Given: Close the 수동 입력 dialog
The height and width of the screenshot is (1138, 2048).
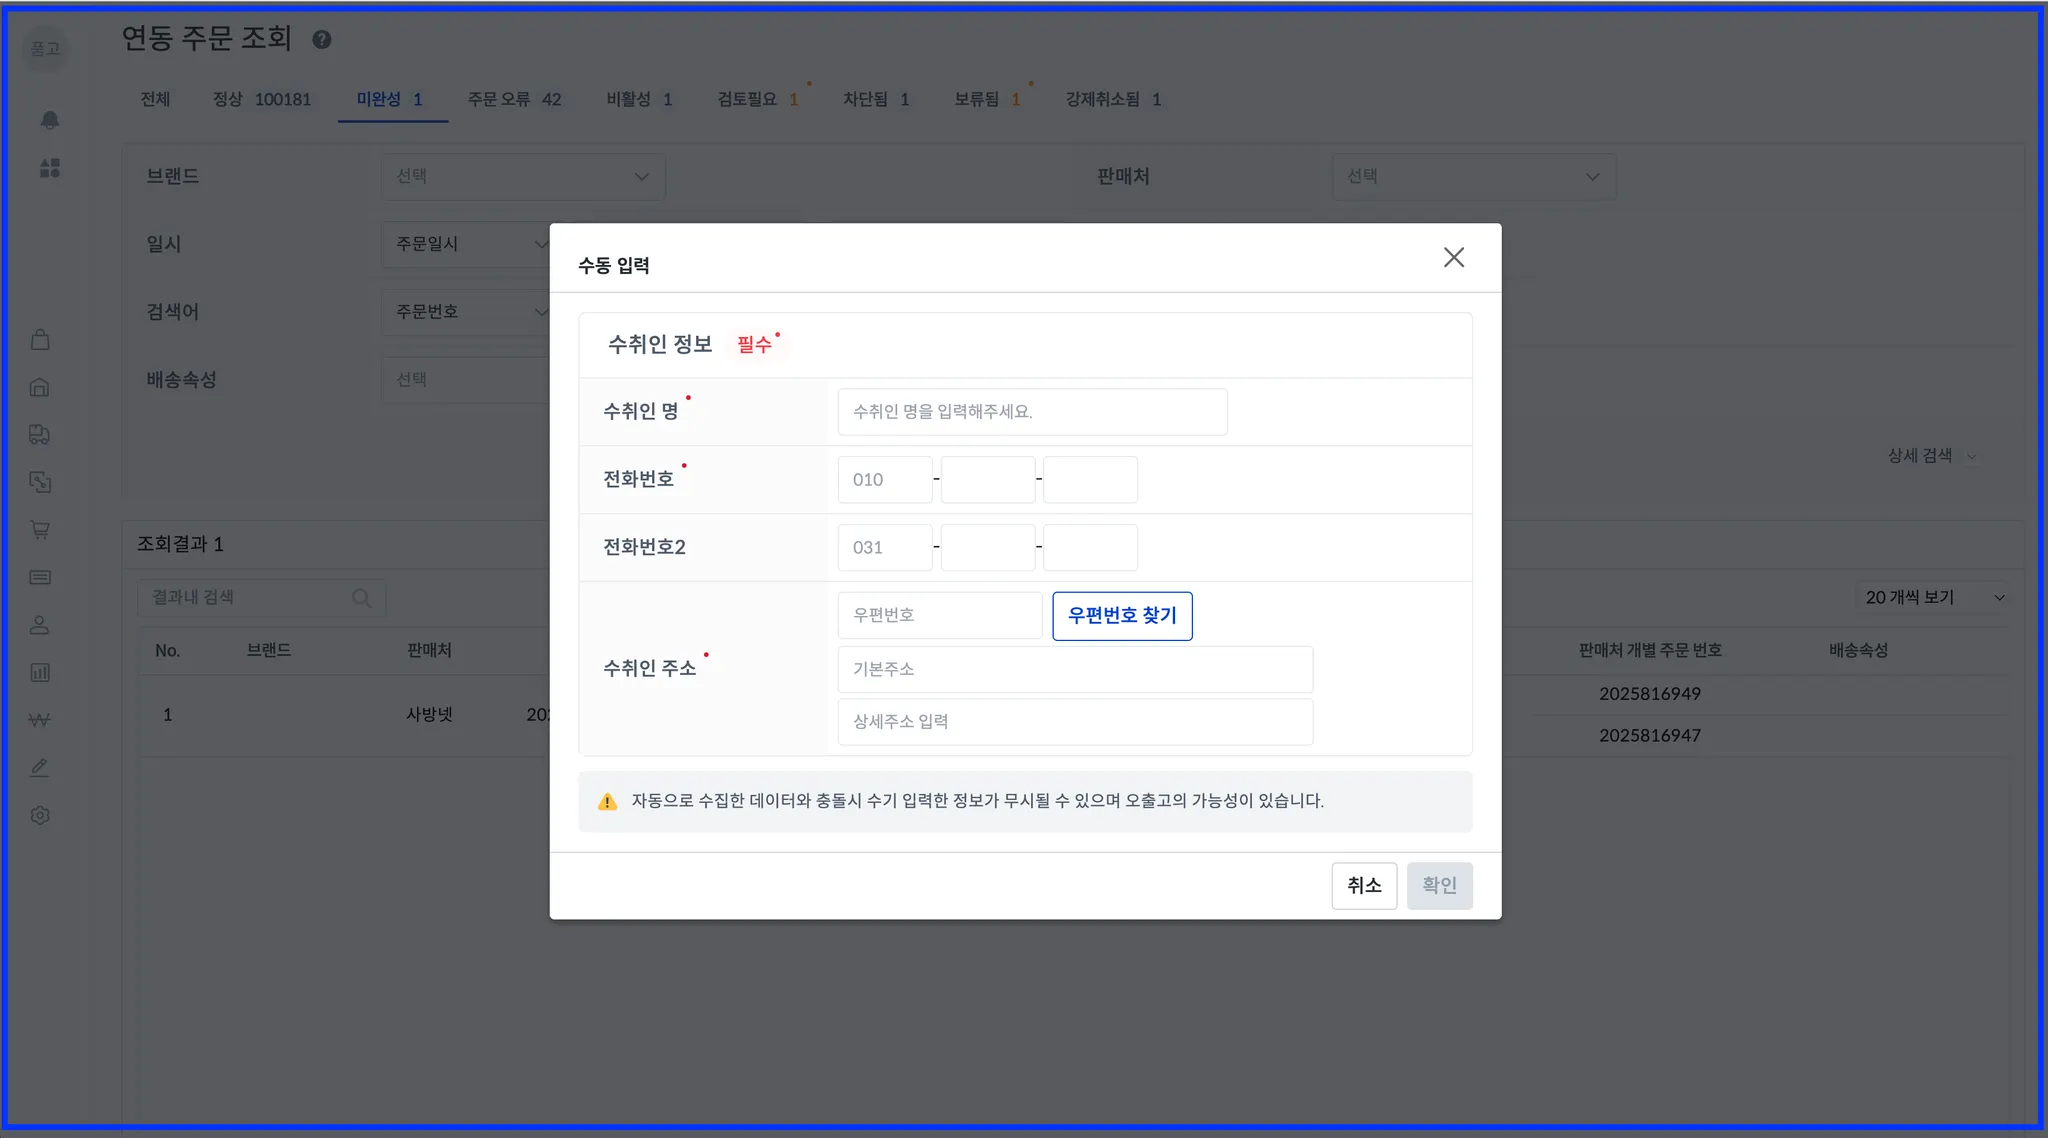Looking at the screenshot, I should point(1453,258).
